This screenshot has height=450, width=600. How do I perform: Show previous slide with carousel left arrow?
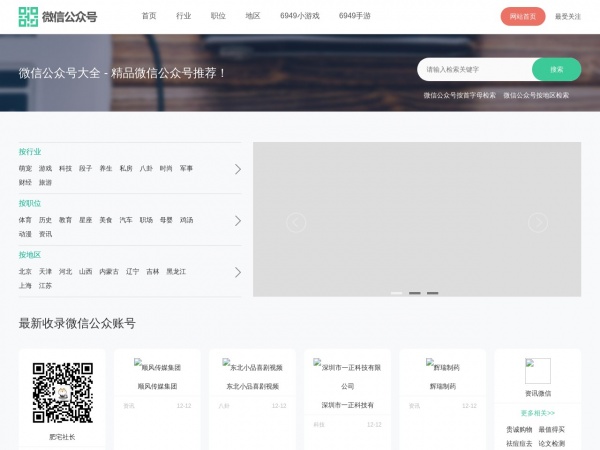(x=296, y=222)
